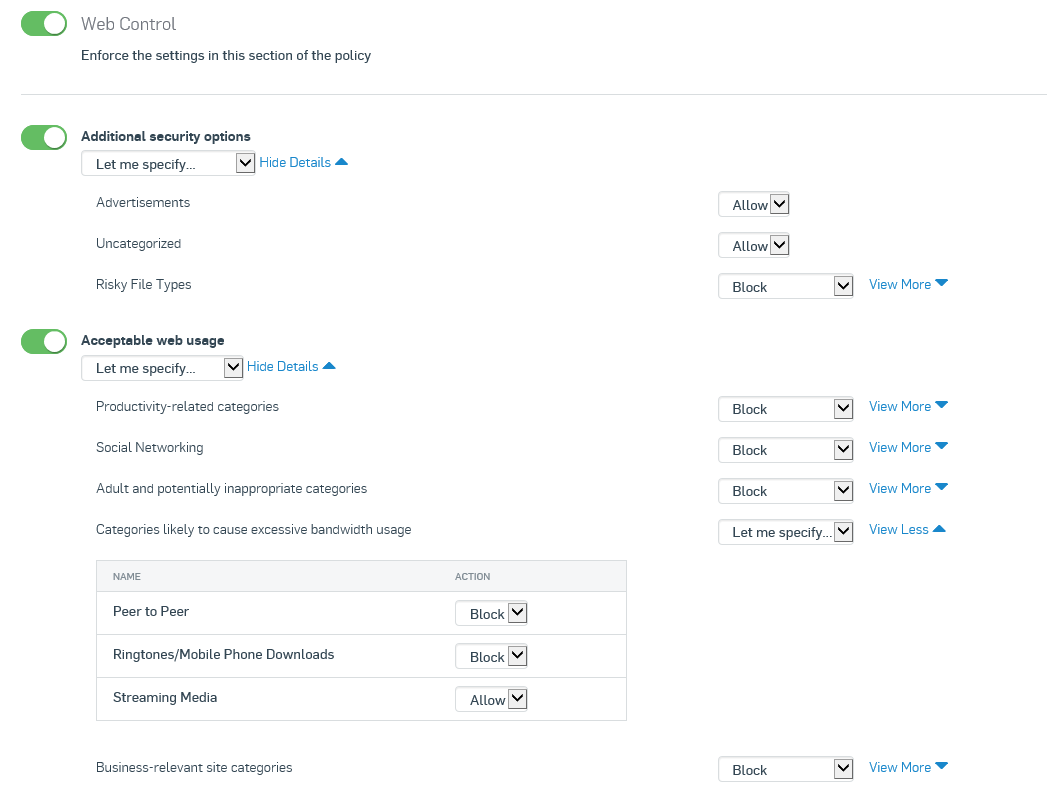This screenshot has height=799, width=1047.
Task: Click View More for Adult categories
Action: (x=908, y=489)
